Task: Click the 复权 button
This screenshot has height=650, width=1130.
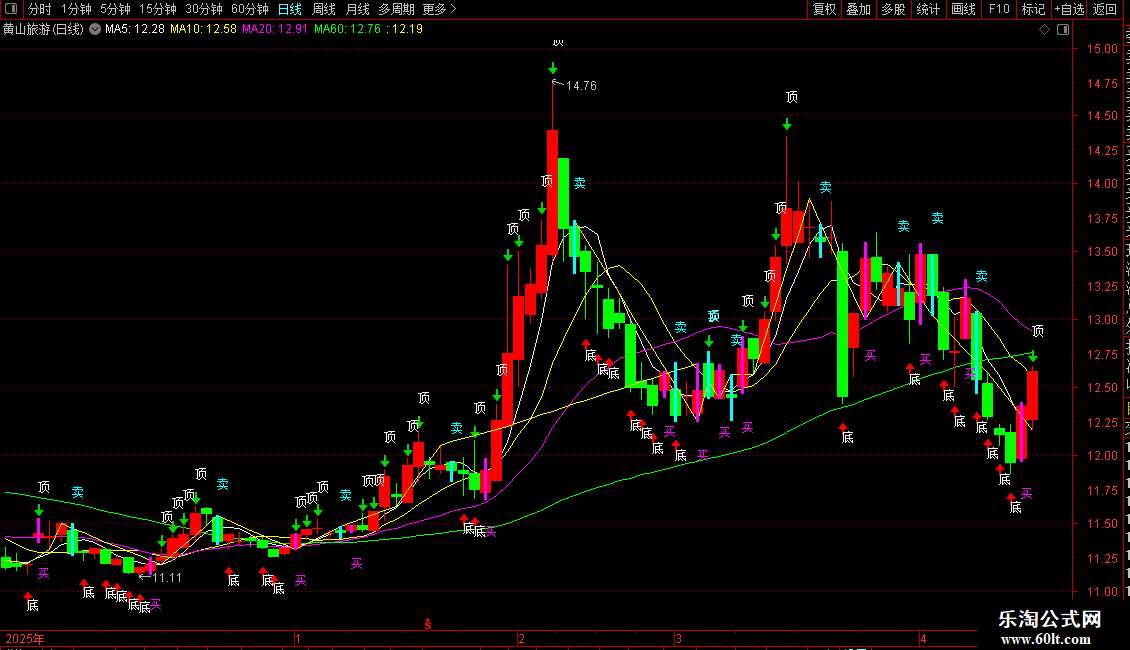Action: [x=824, y=9]
